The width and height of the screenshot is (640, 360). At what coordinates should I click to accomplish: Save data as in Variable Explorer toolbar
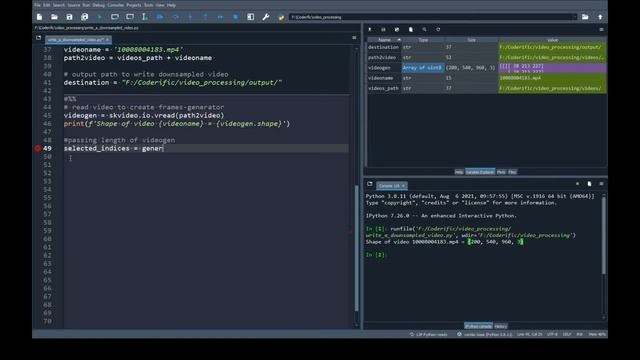(397, 29)
